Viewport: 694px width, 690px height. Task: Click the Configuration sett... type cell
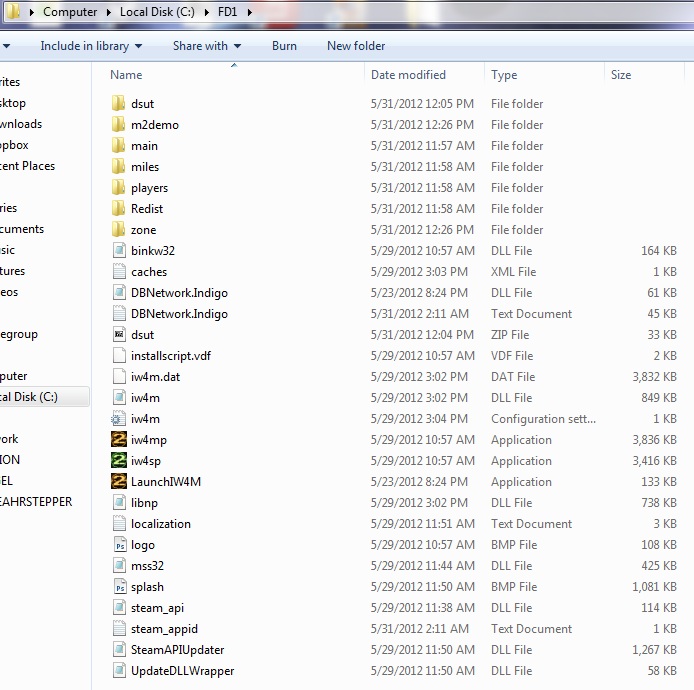pos(543,419)
